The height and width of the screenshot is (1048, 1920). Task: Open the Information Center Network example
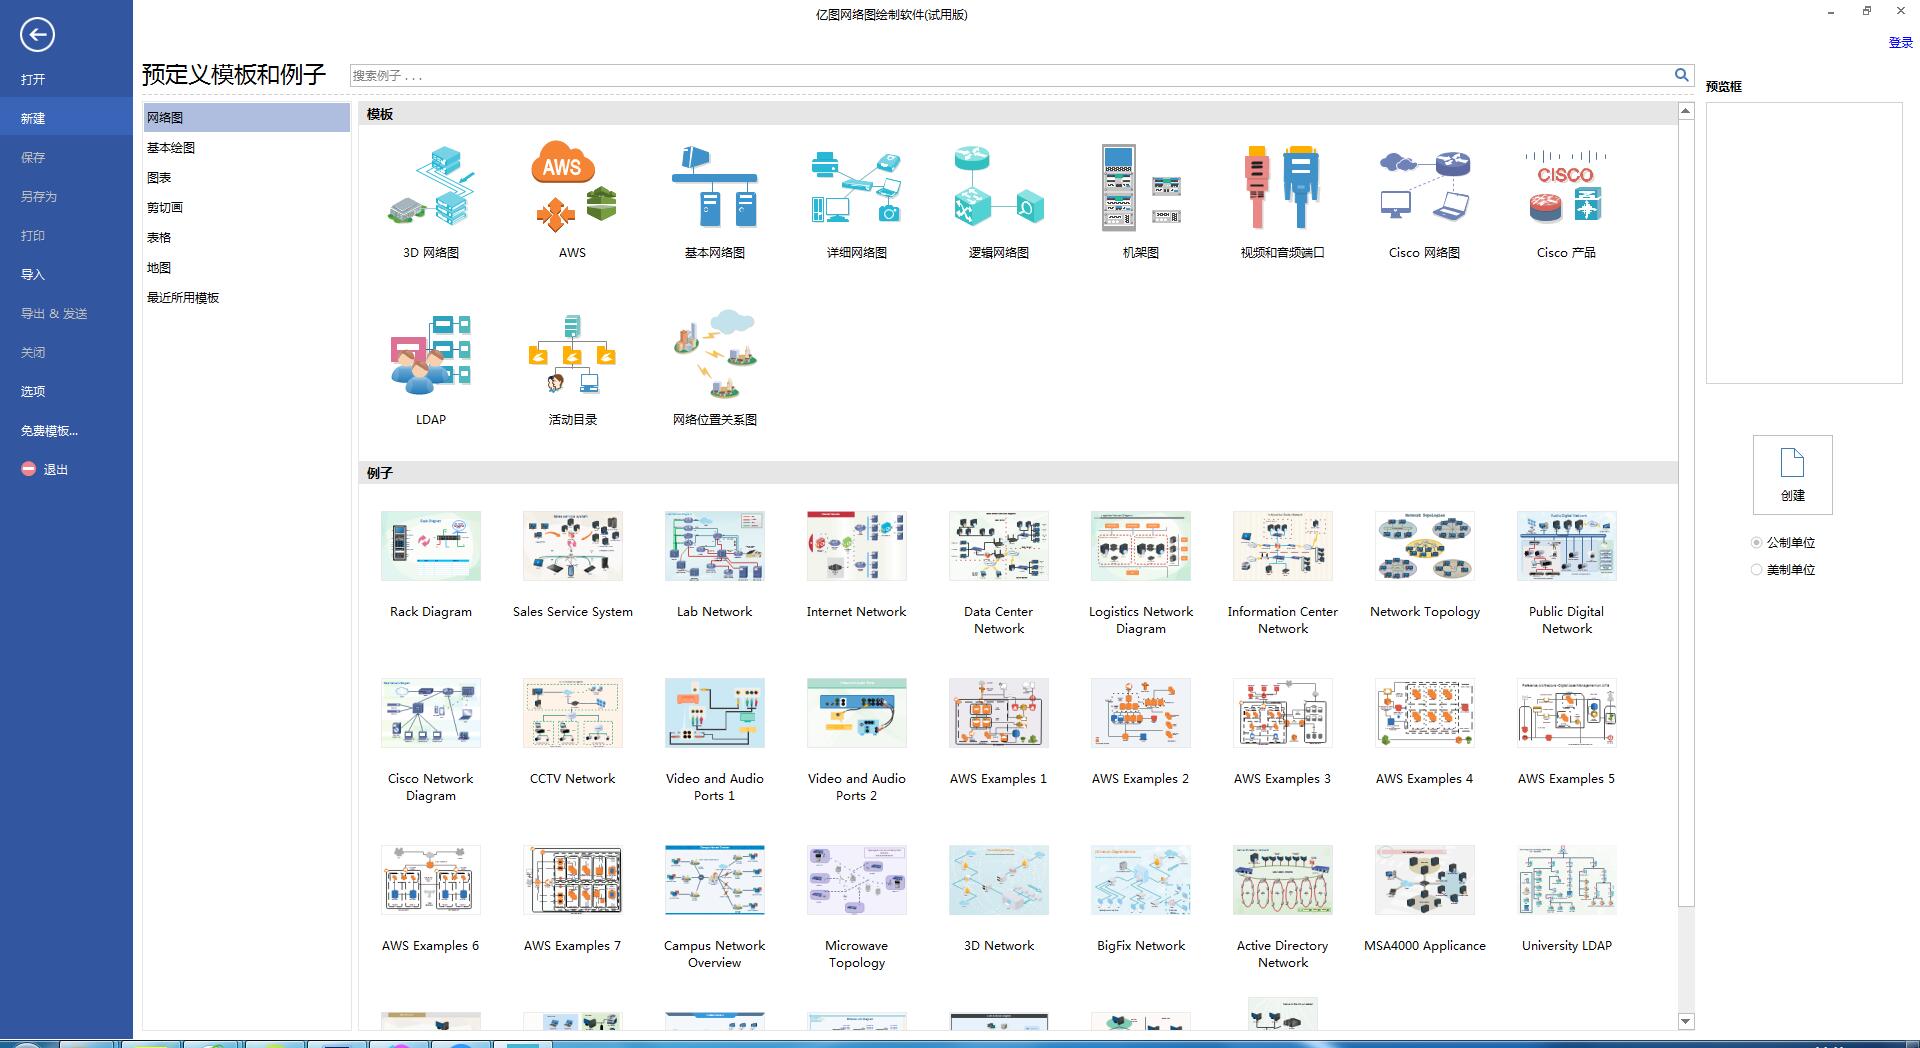[x=1283, y=546]
